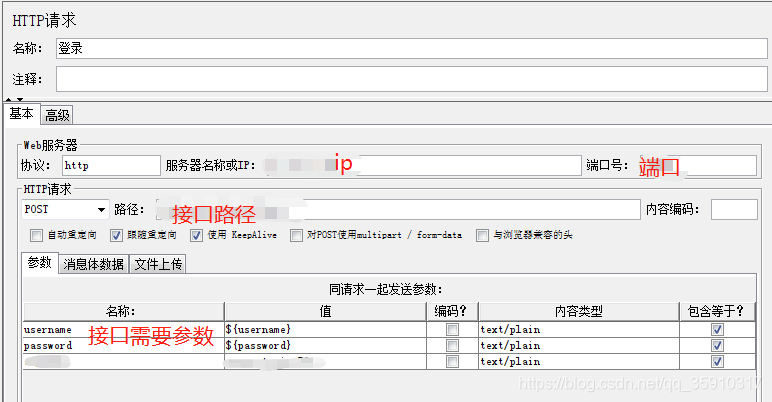This screenshot has width=772, height=402.
Task: Click the 服务器名称或IP input field
Action: 421,166
